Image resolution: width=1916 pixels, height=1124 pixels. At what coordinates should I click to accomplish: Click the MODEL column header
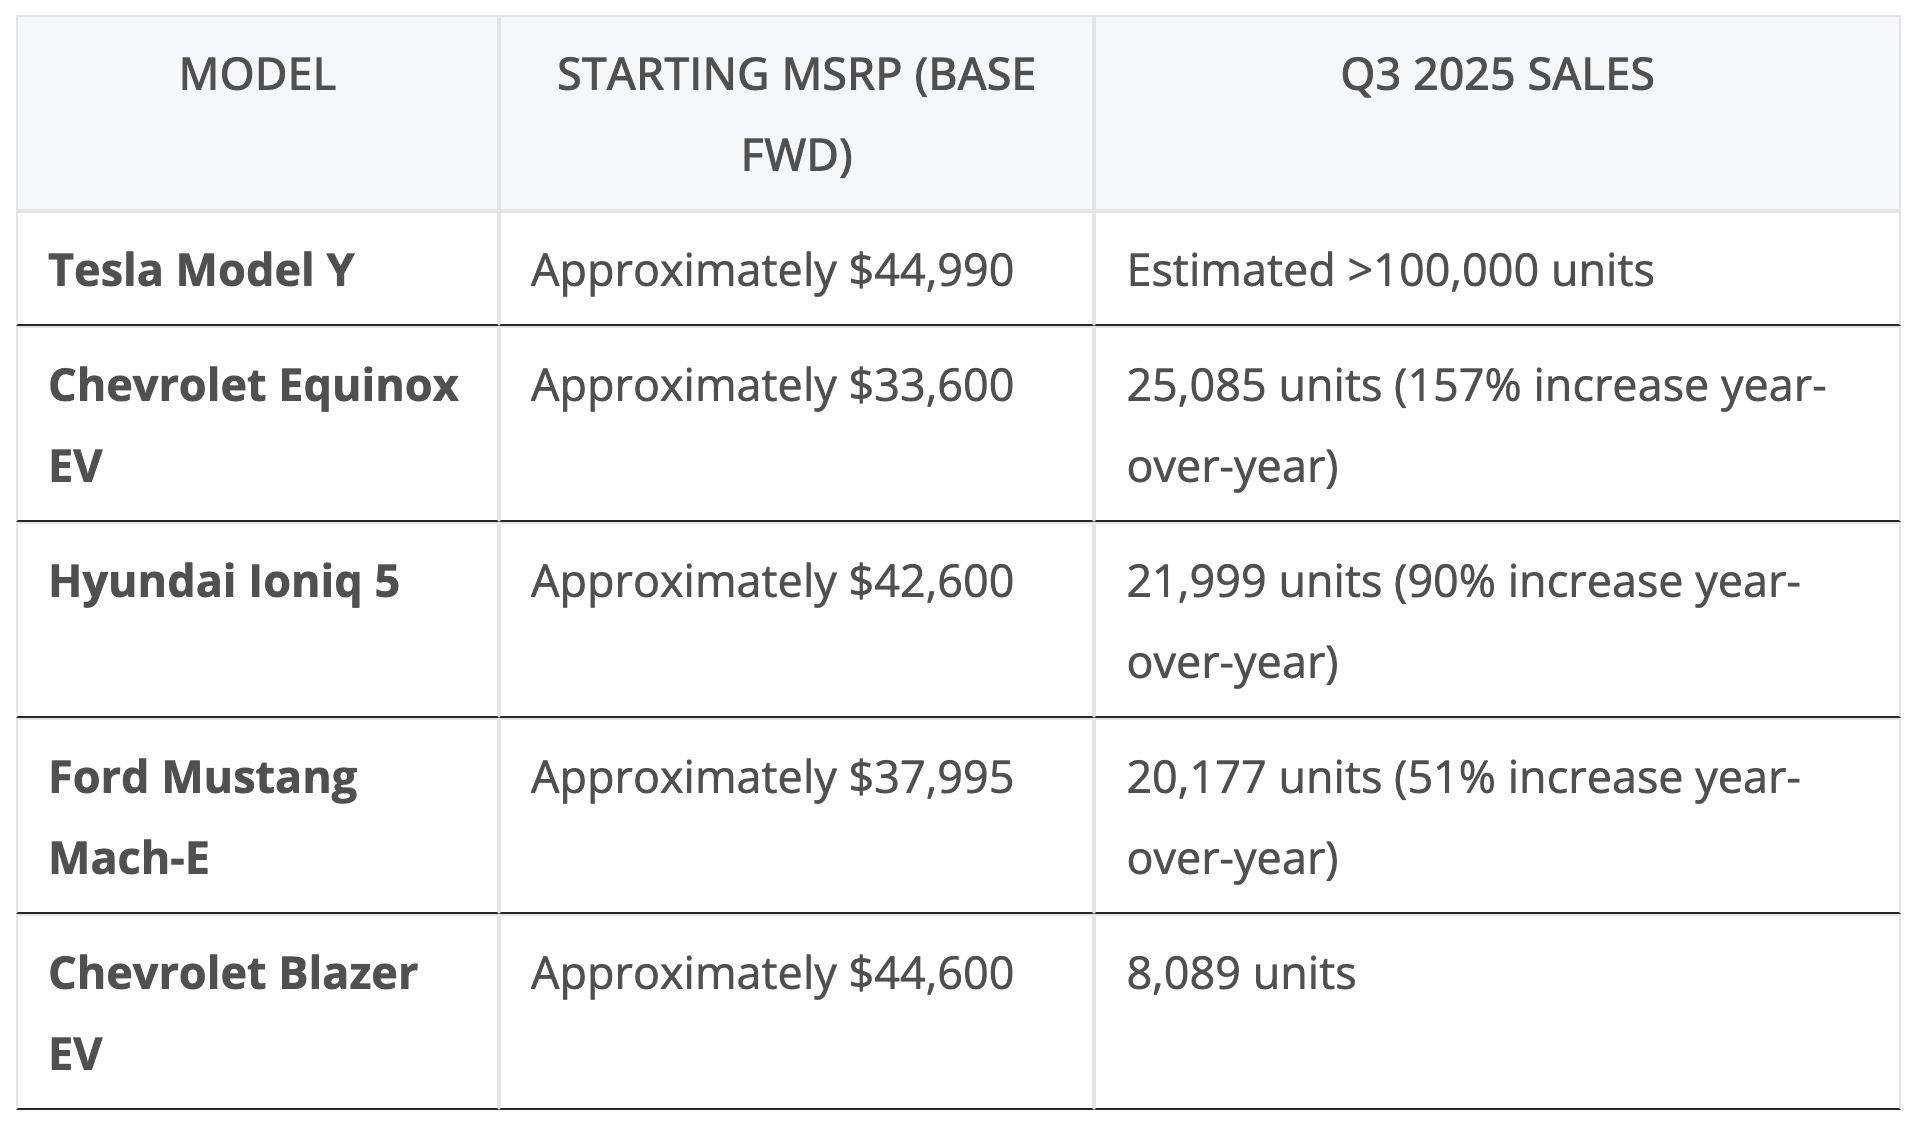tap(257, 75)
